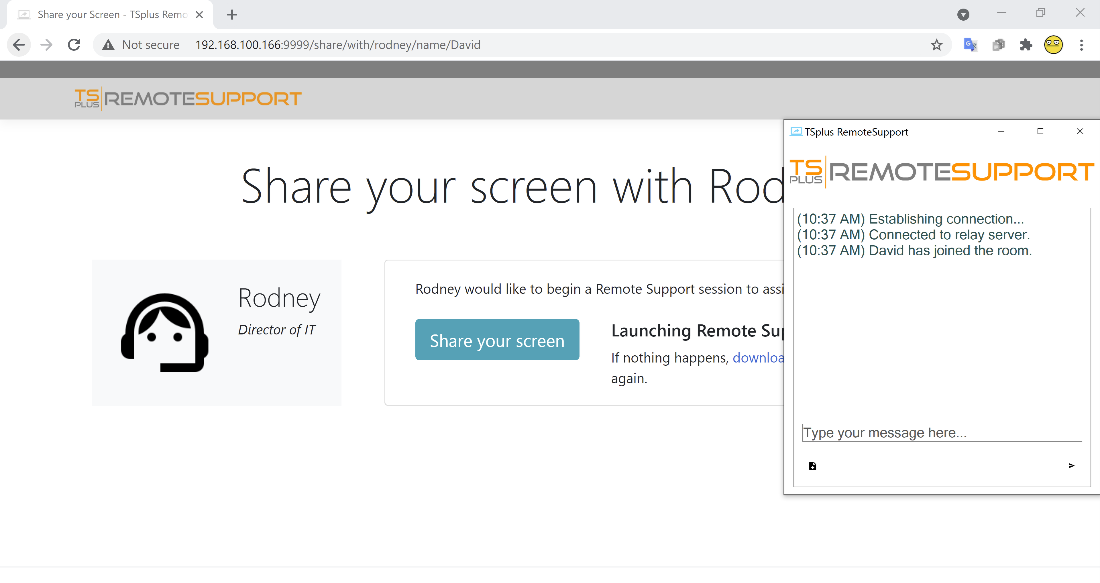Screen dimensions: 1100x583
Task: Click the forward navigation arrow
Action: point(46,45)
